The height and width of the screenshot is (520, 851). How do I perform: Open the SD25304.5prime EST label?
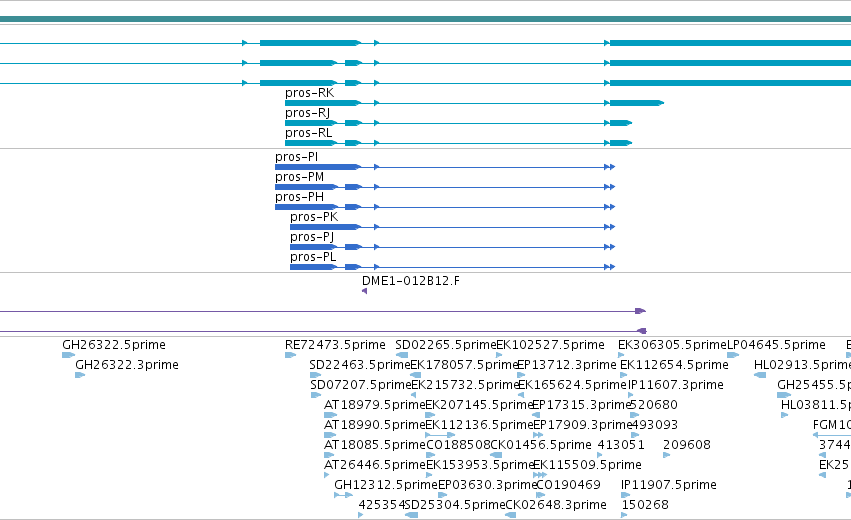pos(455,506)
